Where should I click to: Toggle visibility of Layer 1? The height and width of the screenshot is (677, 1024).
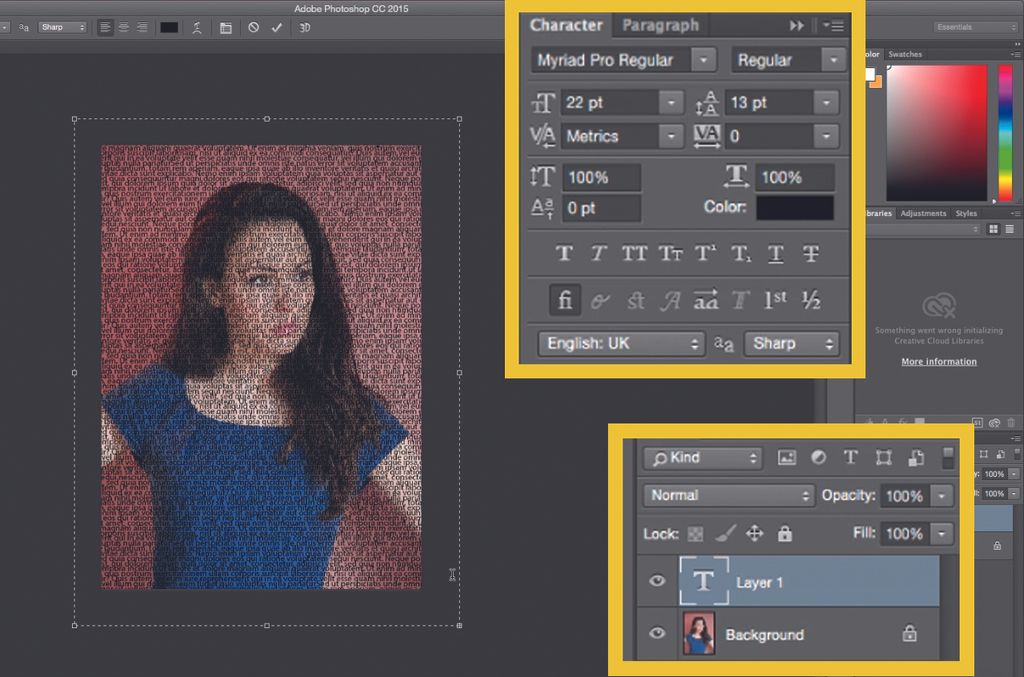click(657, 581)
